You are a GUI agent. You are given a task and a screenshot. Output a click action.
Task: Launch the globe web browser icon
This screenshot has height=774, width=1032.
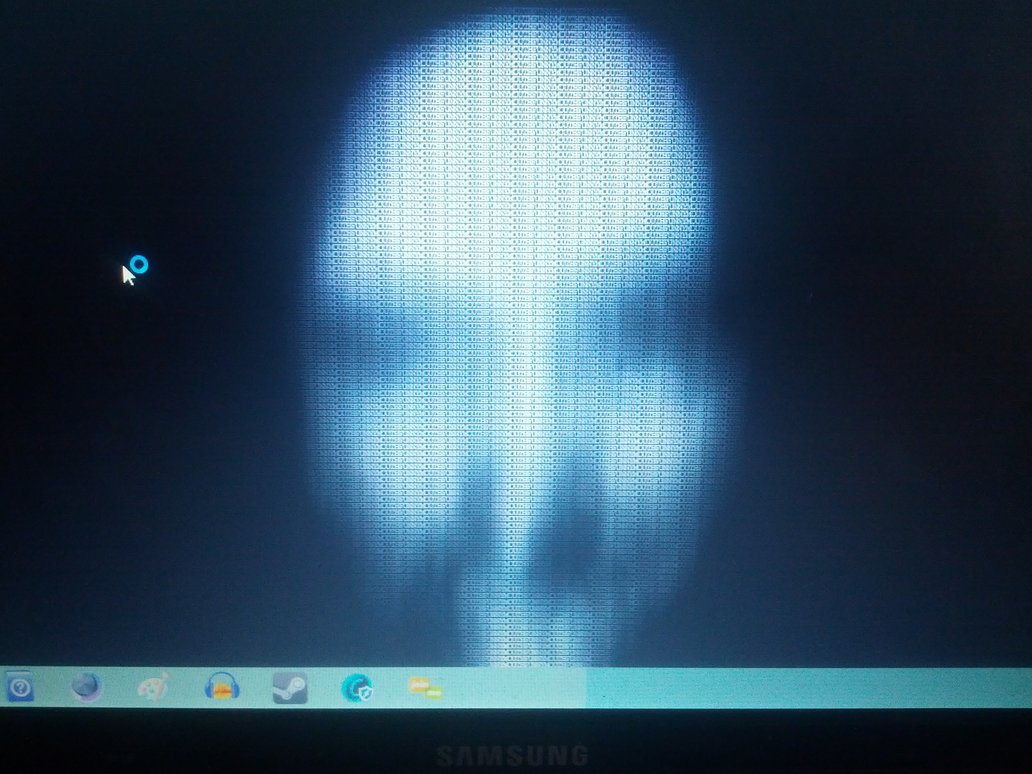[87, 688]
